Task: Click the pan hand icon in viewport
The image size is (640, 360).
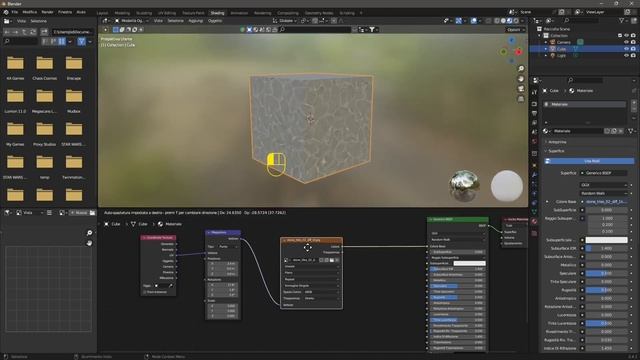Action: coord(521,79)
